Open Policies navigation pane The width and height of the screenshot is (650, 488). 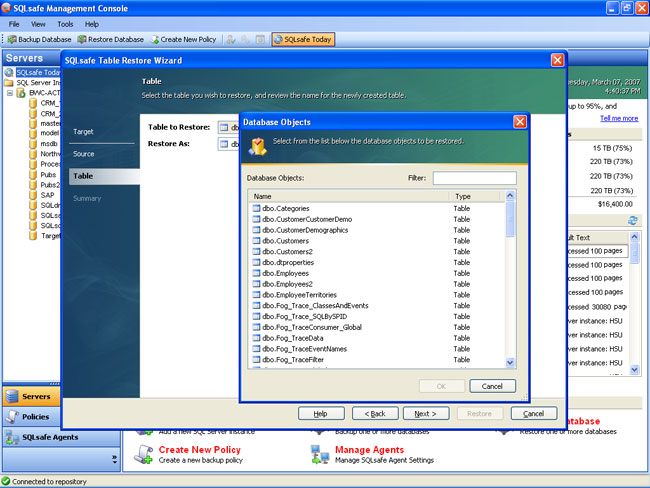(32, 417)
